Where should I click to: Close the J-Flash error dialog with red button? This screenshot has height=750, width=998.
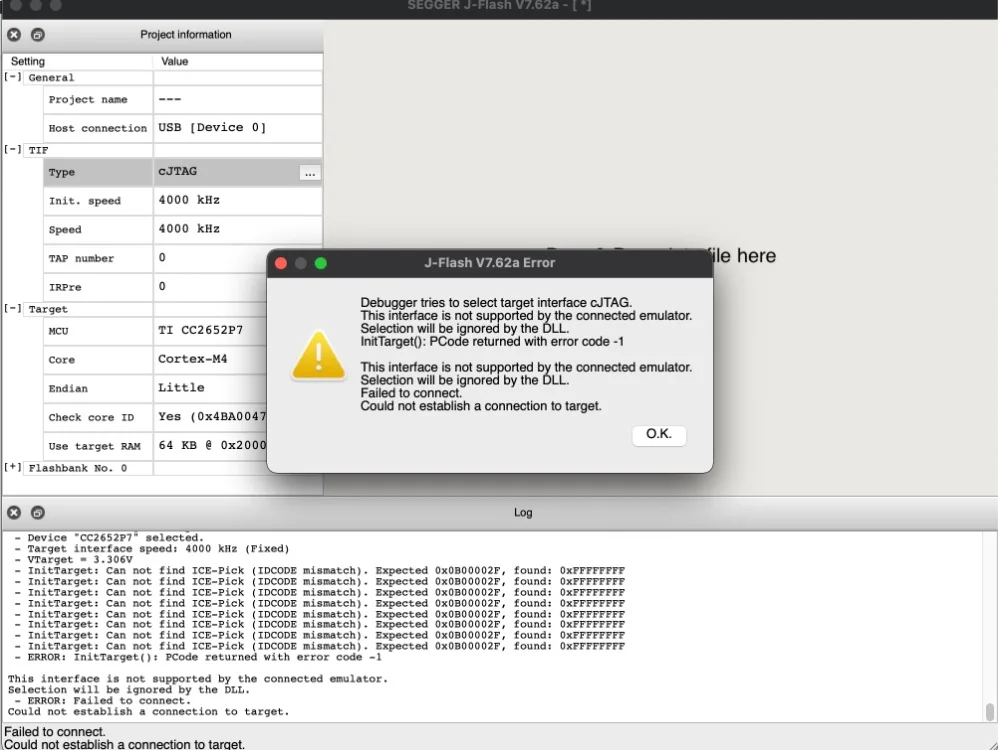(x=281, y=263)
